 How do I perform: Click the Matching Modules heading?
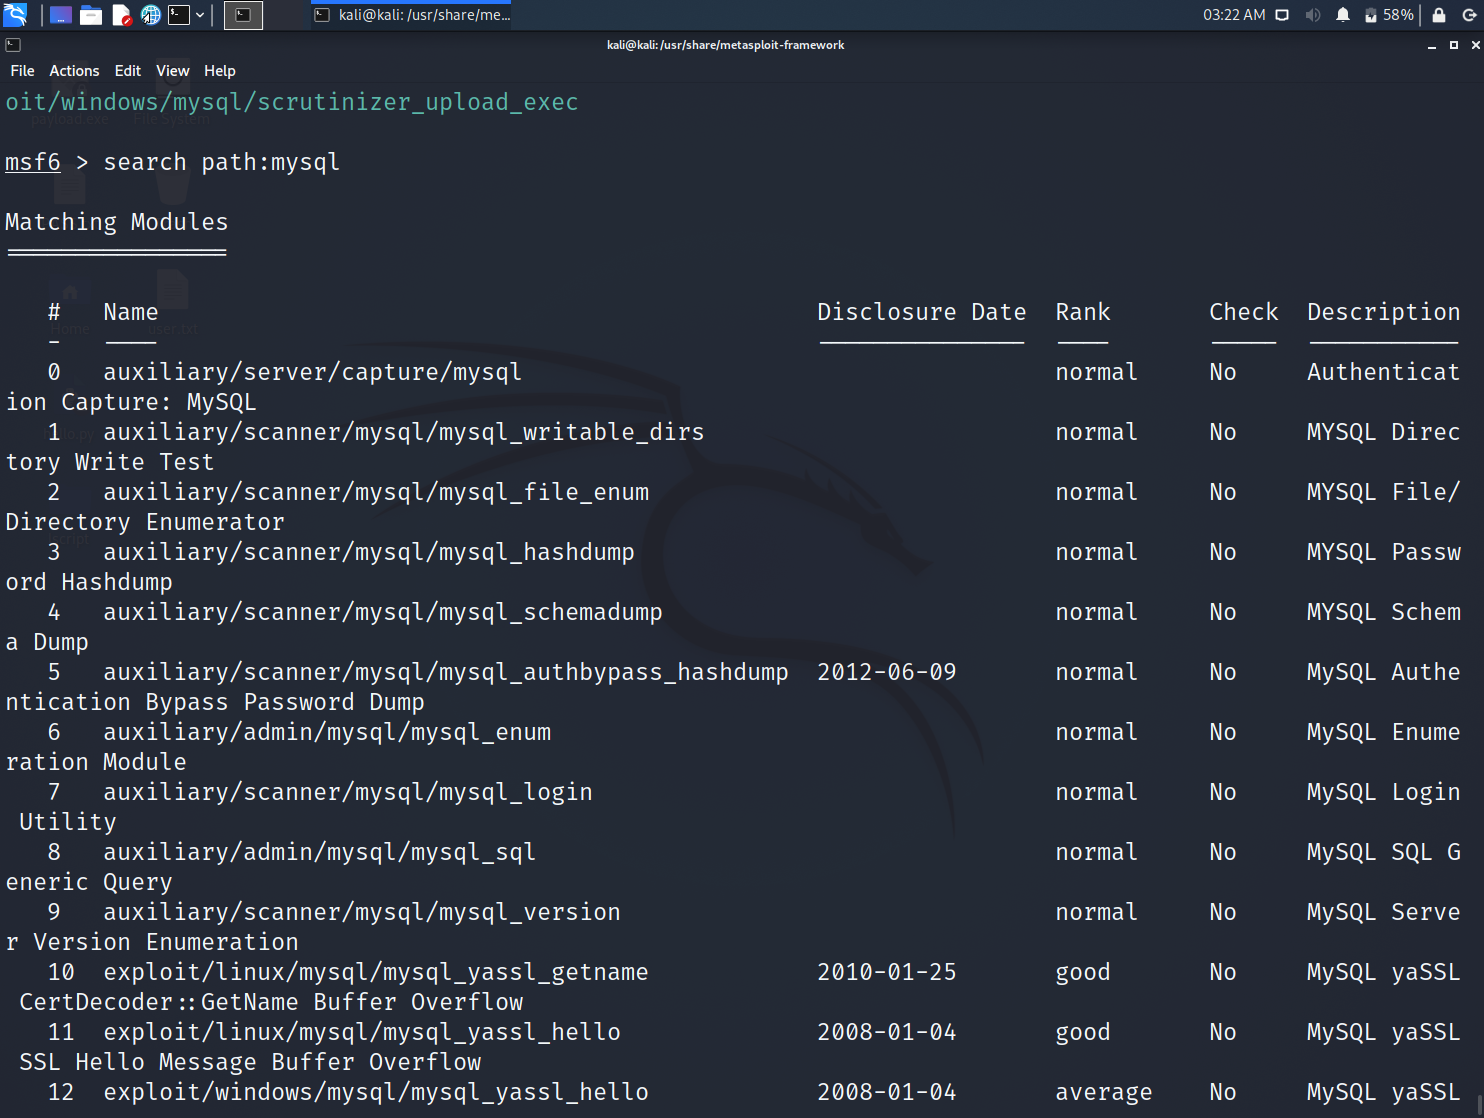click(x=117, y=222)
